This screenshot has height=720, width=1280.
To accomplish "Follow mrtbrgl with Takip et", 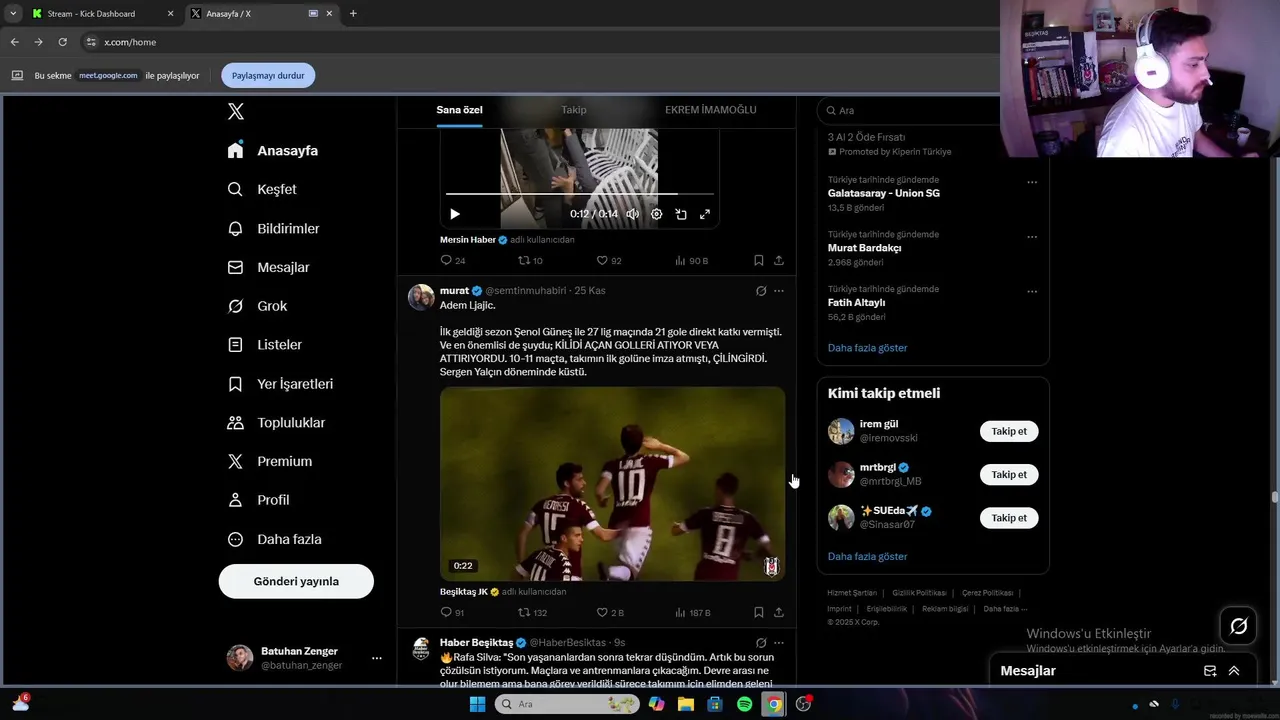I will [1009, 474].
